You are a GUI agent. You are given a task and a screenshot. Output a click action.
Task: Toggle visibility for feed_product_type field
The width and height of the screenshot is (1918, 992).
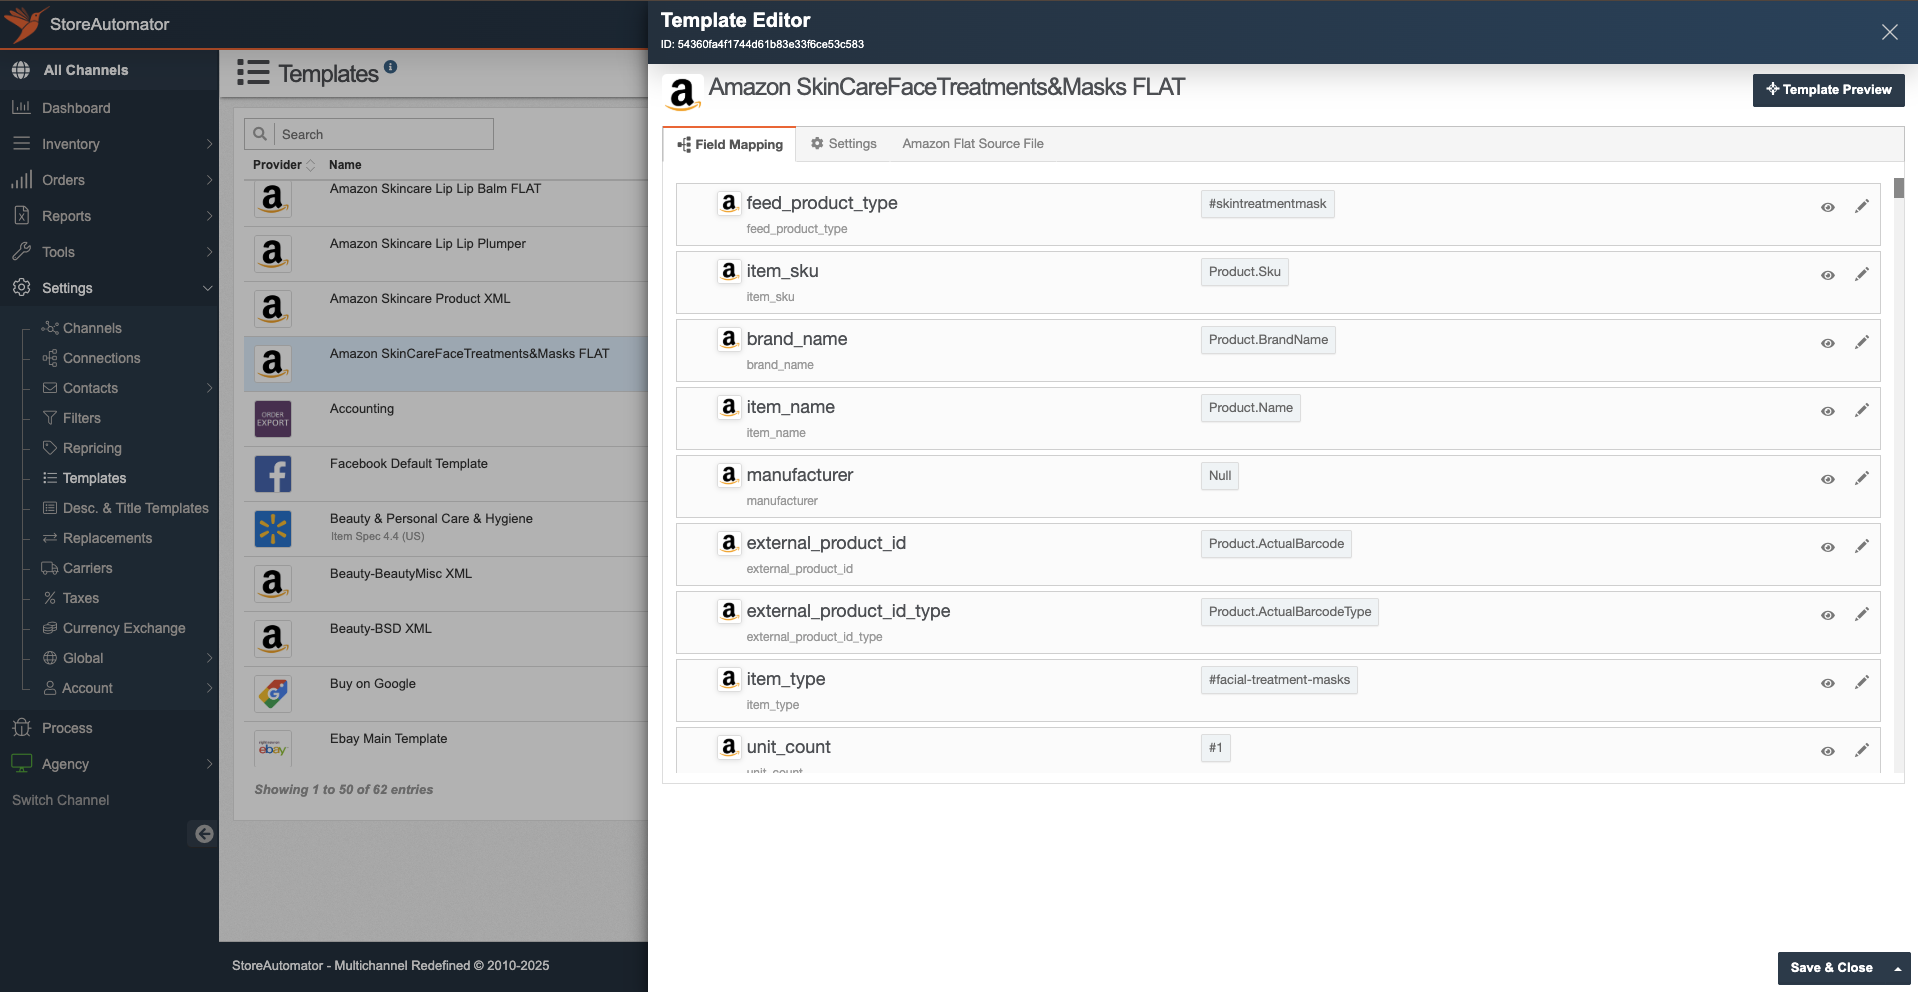1828,207
